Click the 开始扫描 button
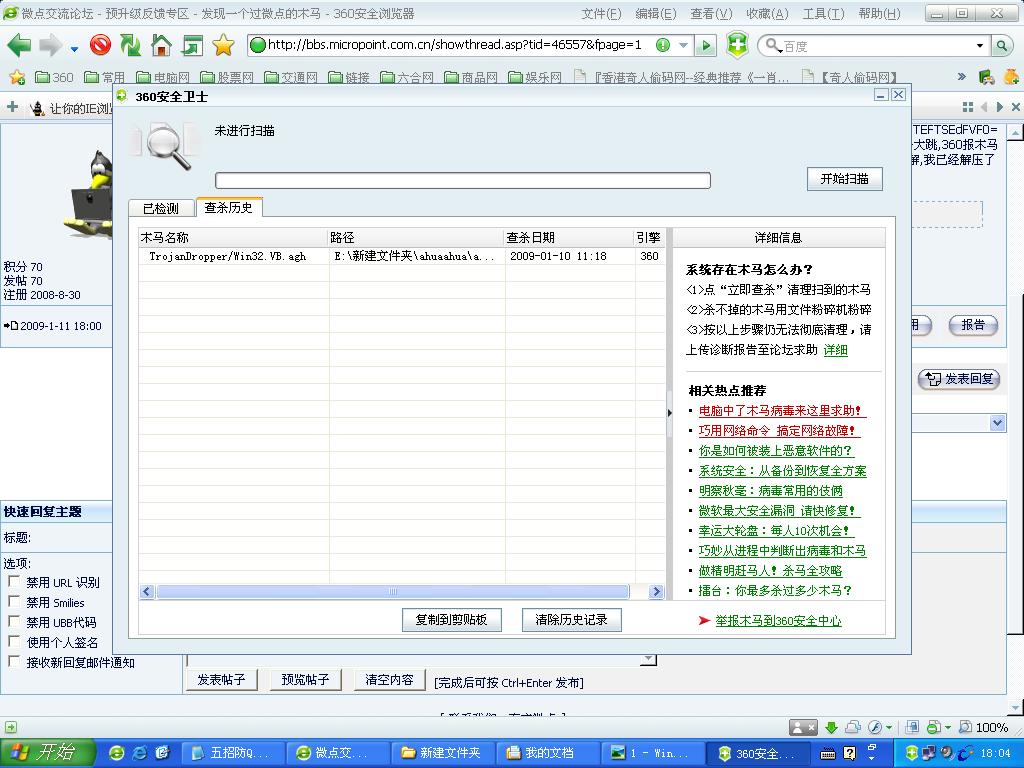The width and height of the screenshot is (1024, 768). tap(844, 178)
